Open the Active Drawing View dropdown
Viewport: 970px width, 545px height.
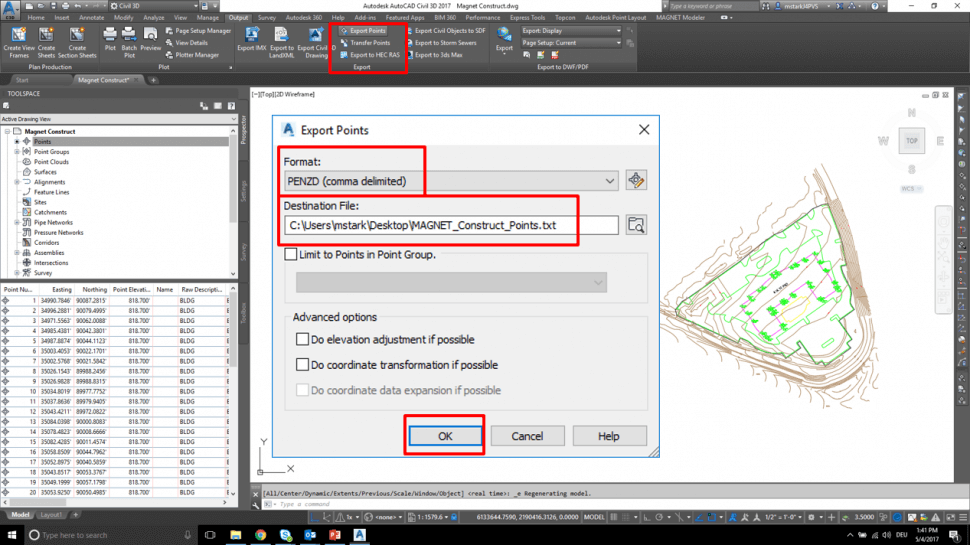tap(119, 119)
